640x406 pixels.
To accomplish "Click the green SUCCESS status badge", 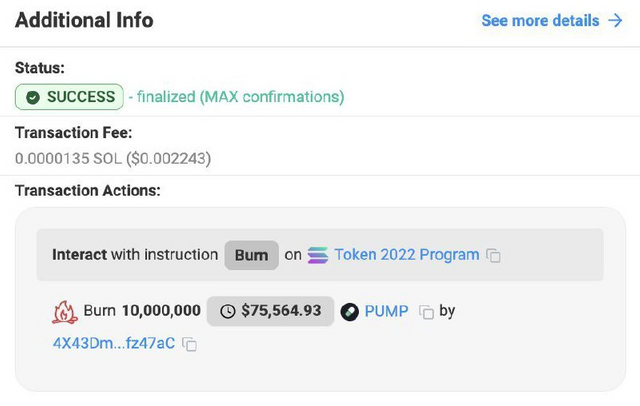I will pyautogui.click(x=69, y=97).
